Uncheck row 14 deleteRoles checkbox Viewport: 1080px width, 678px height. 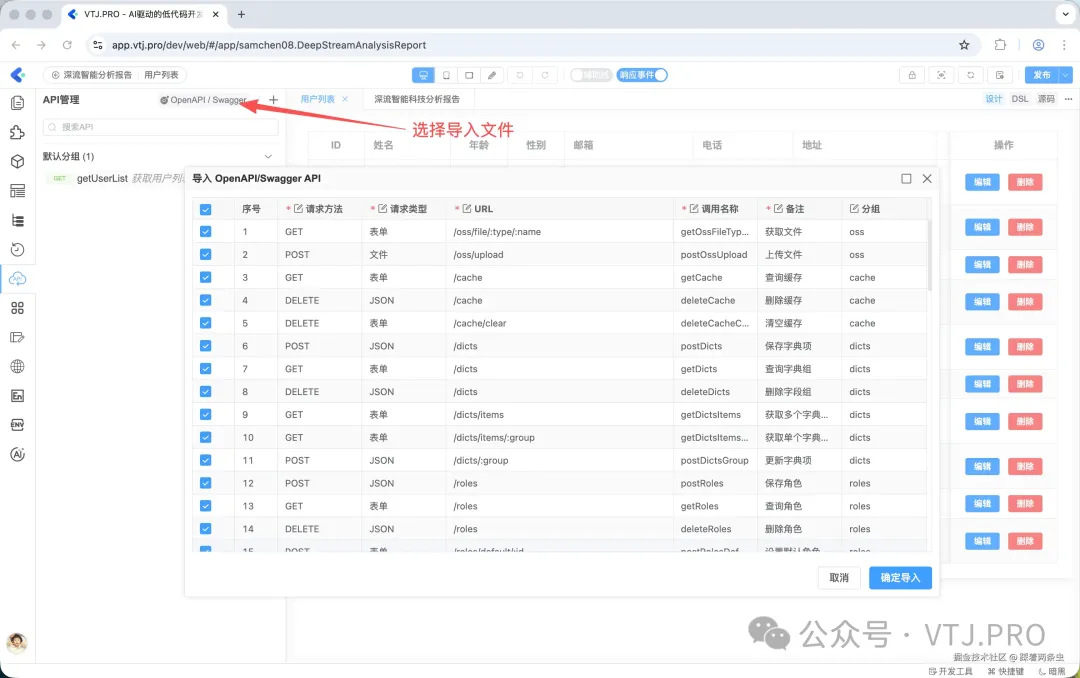point(205,528)
